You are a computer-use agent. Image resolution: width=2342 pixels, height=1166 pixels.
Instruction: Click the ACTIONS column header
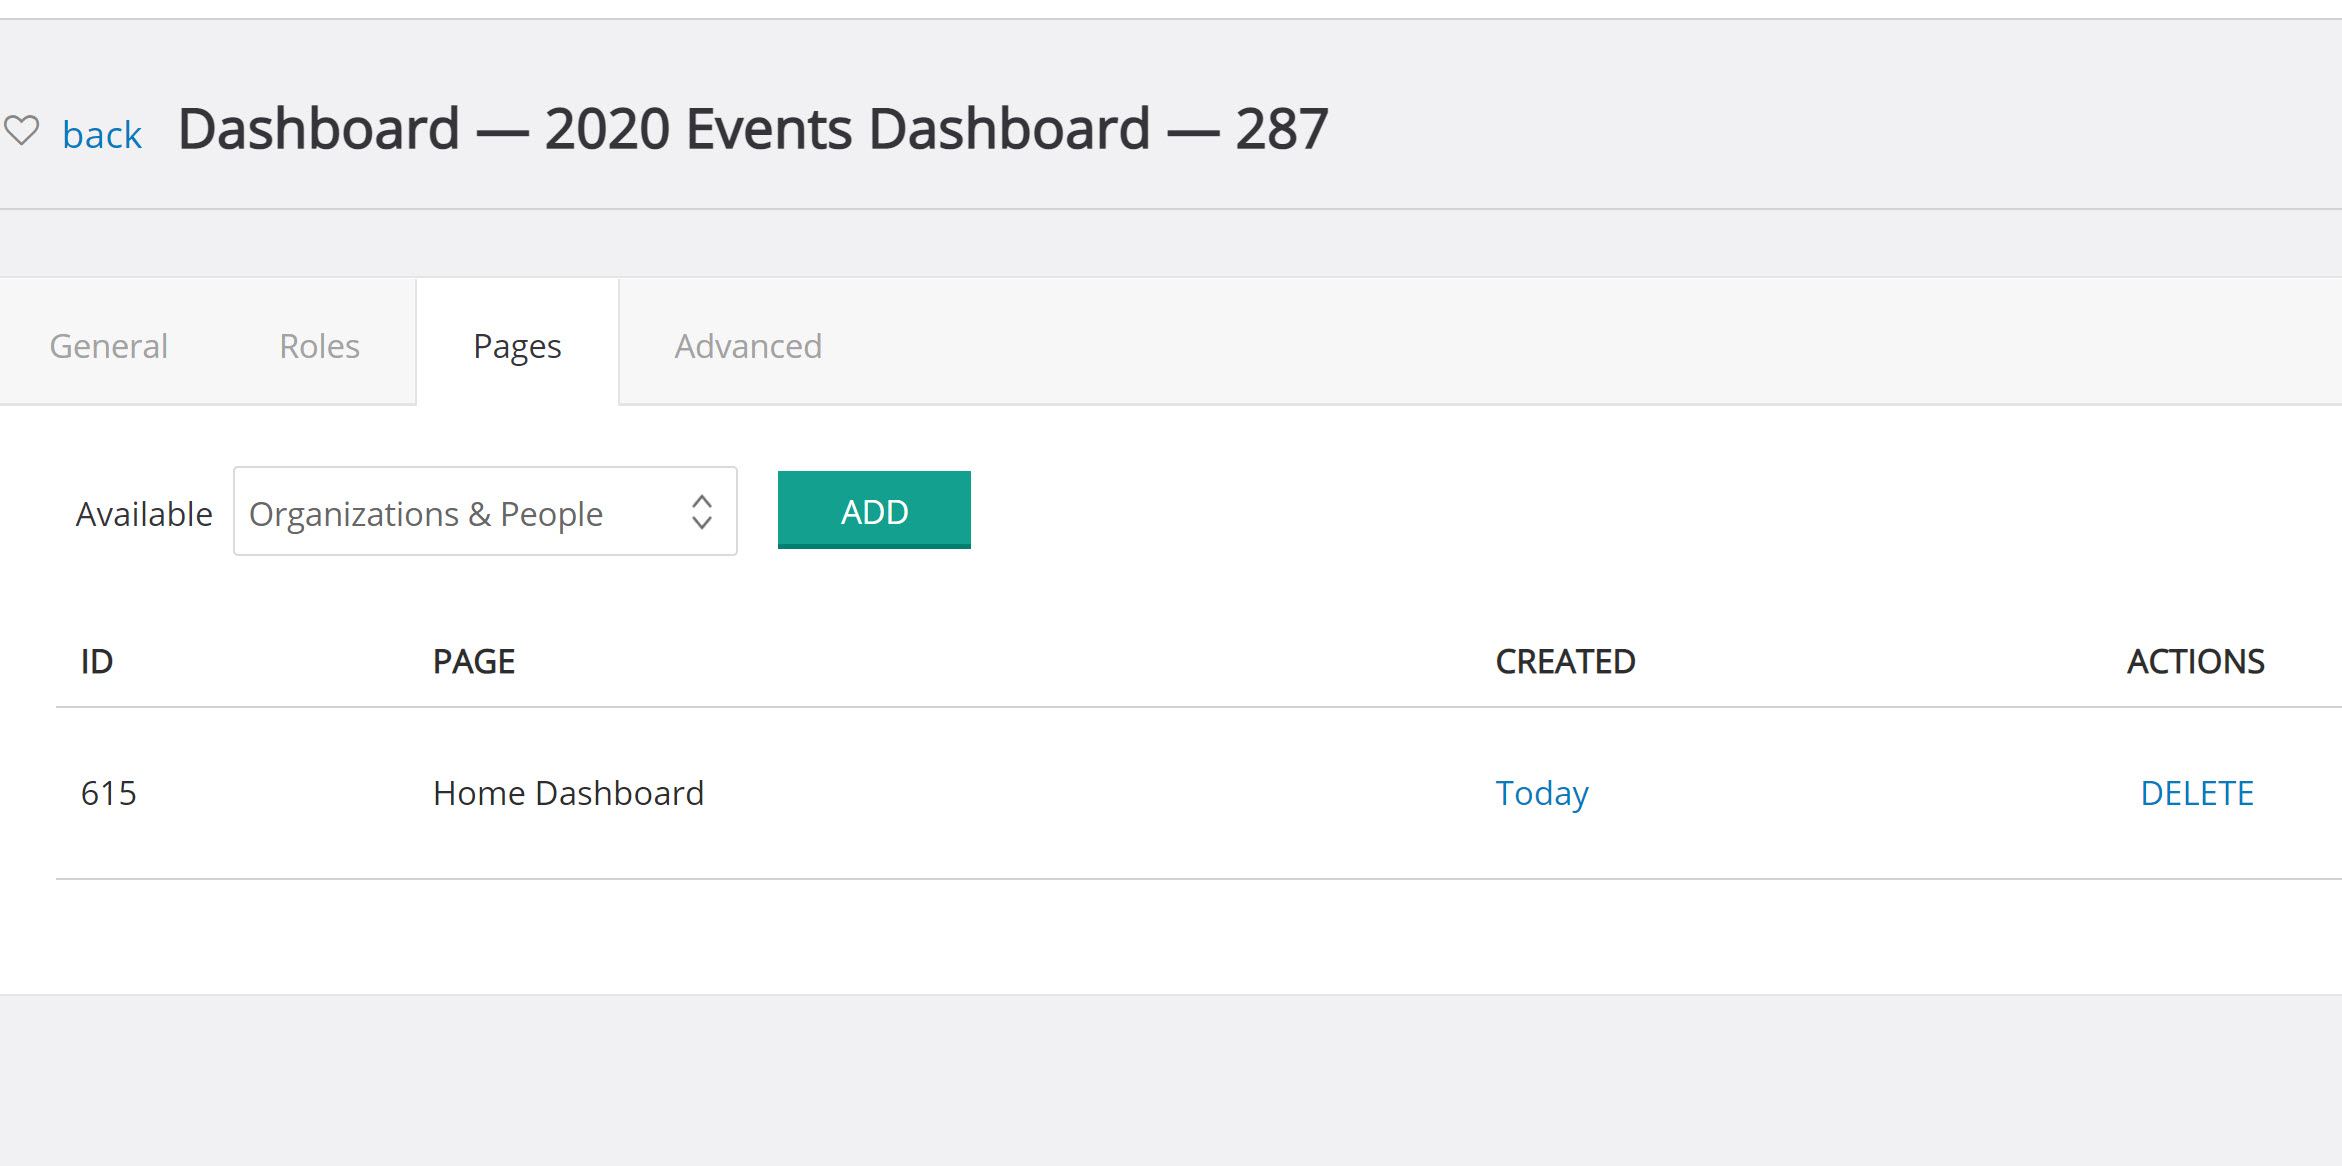(x=2195, y=661)
